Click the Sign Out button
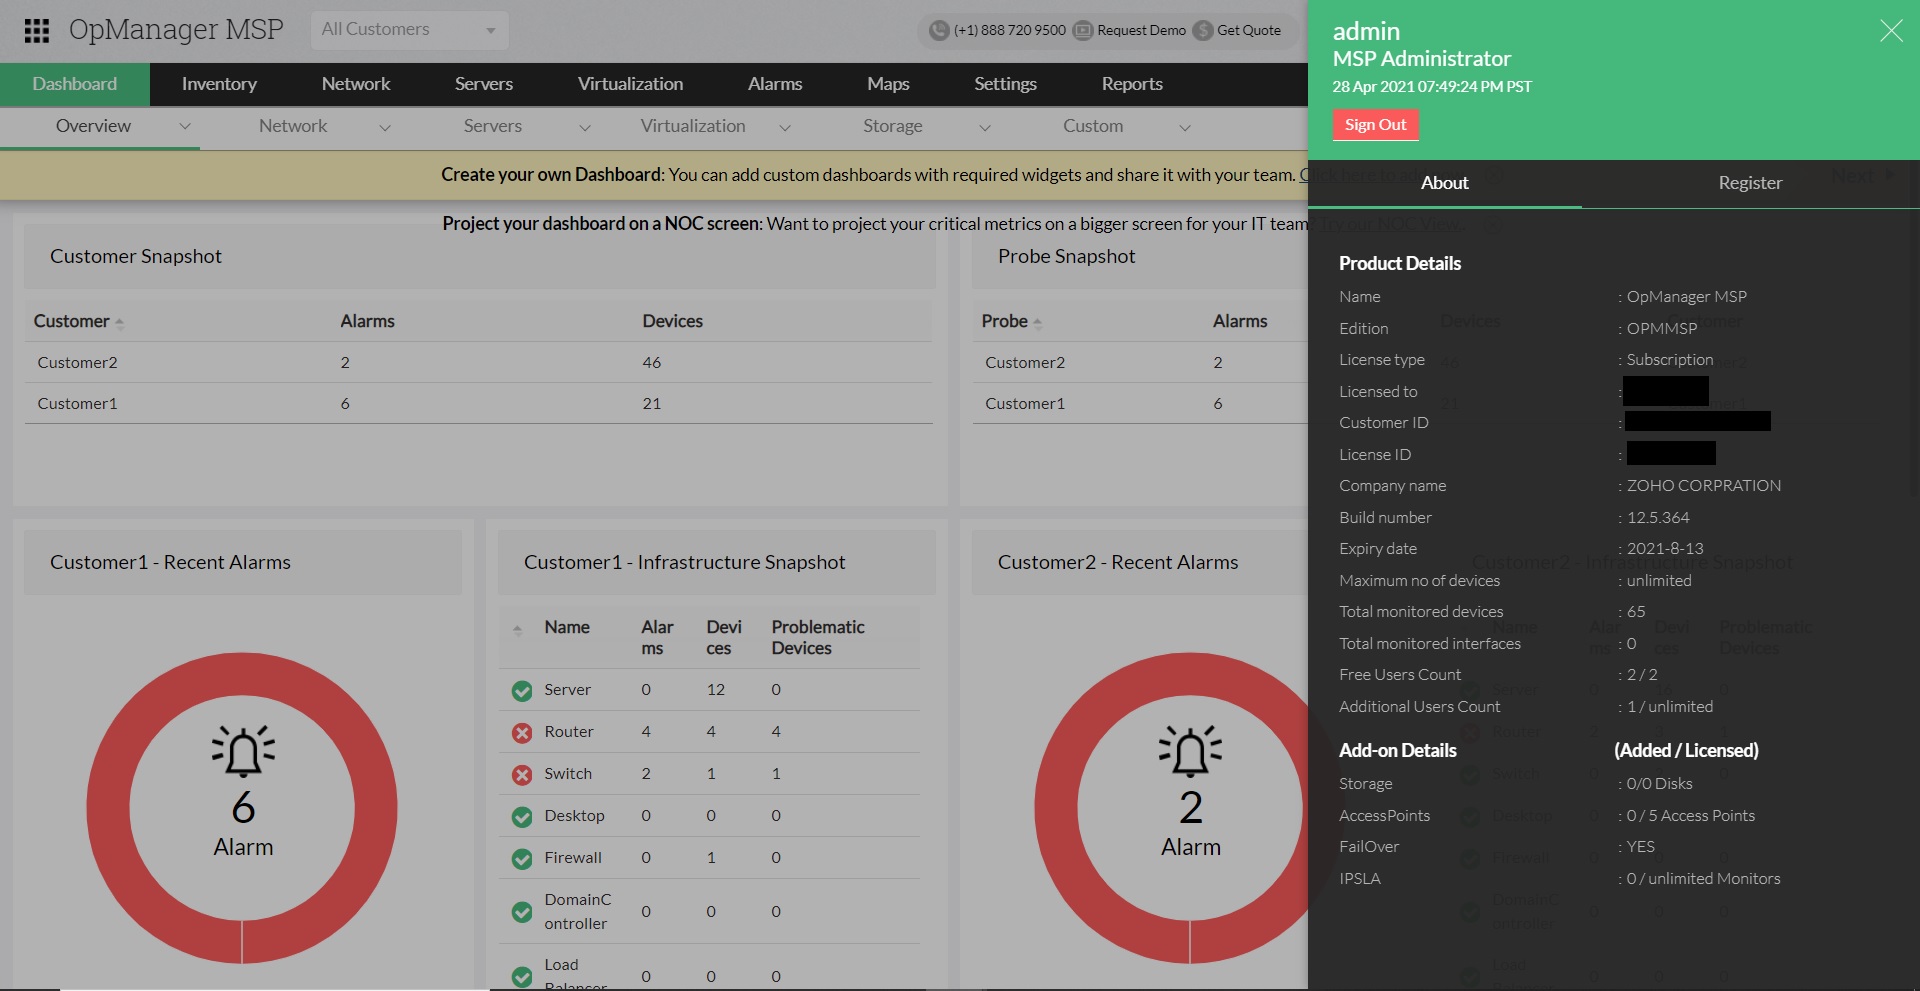The image size is (1920, 991). click(1375, 125)
